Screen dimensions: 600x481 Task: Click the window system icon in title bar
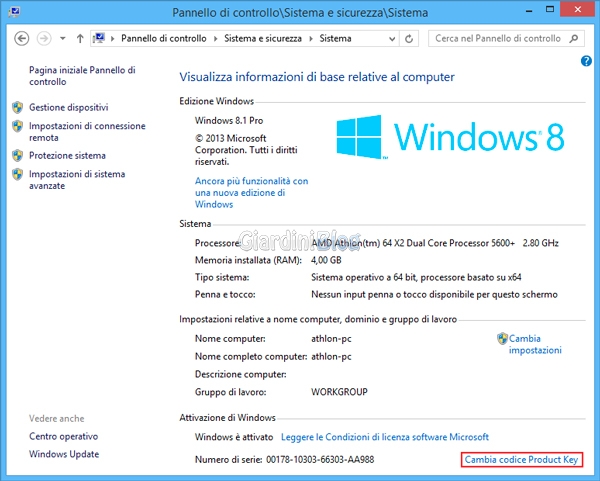[14, 11]
